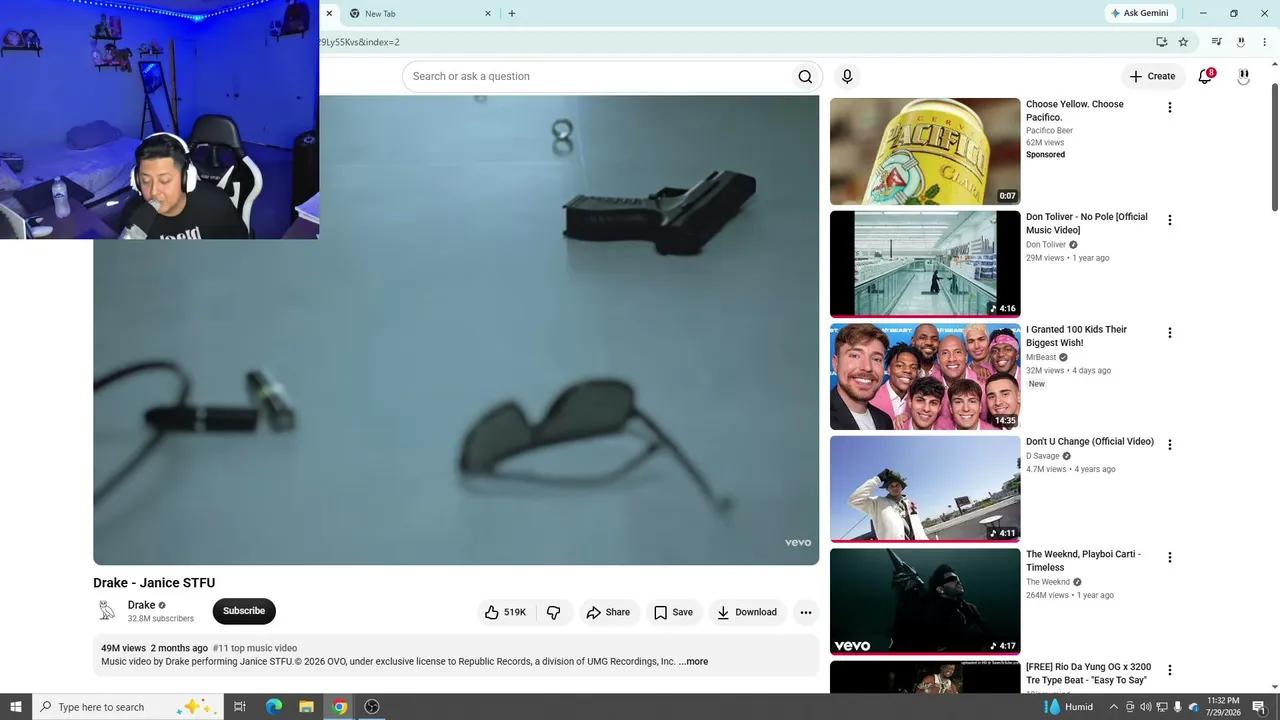Open options for Don Toliver - No Pole
Image resolution: width=1280 pixels, height=720 pixels.
coord(1169,220)
